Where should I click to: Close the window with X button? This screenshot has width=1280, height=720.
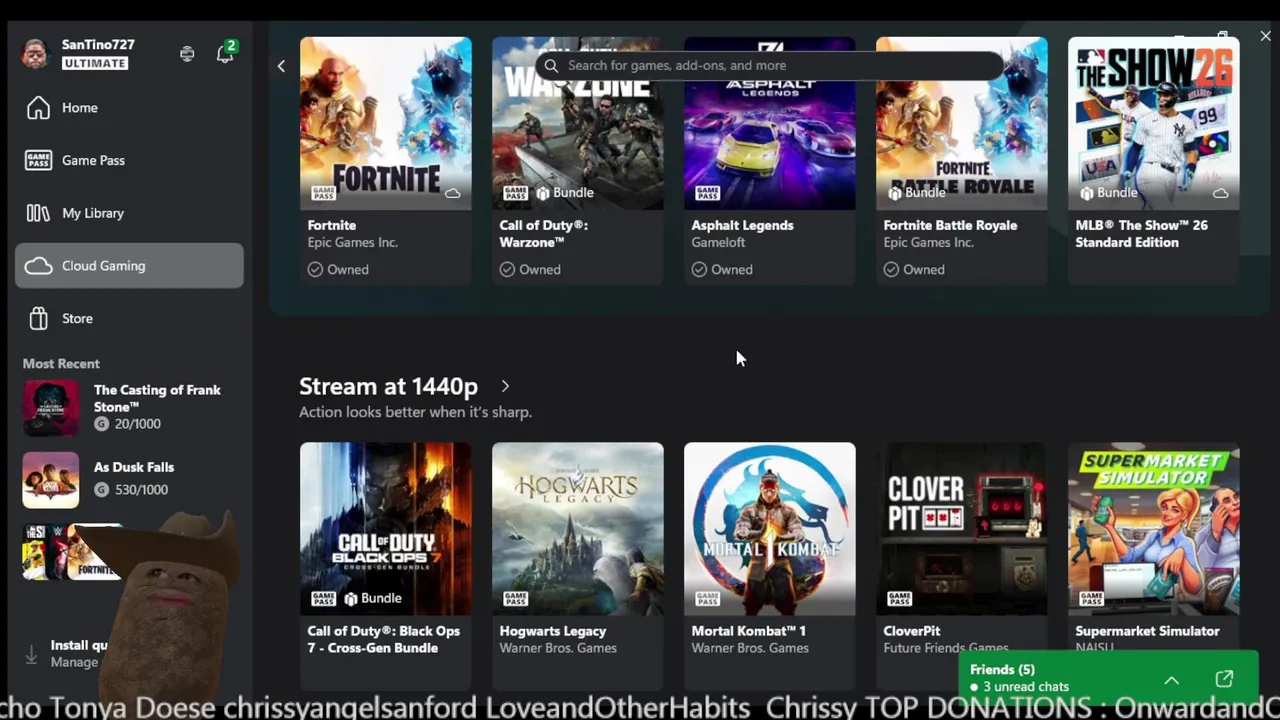point(1265,36)
